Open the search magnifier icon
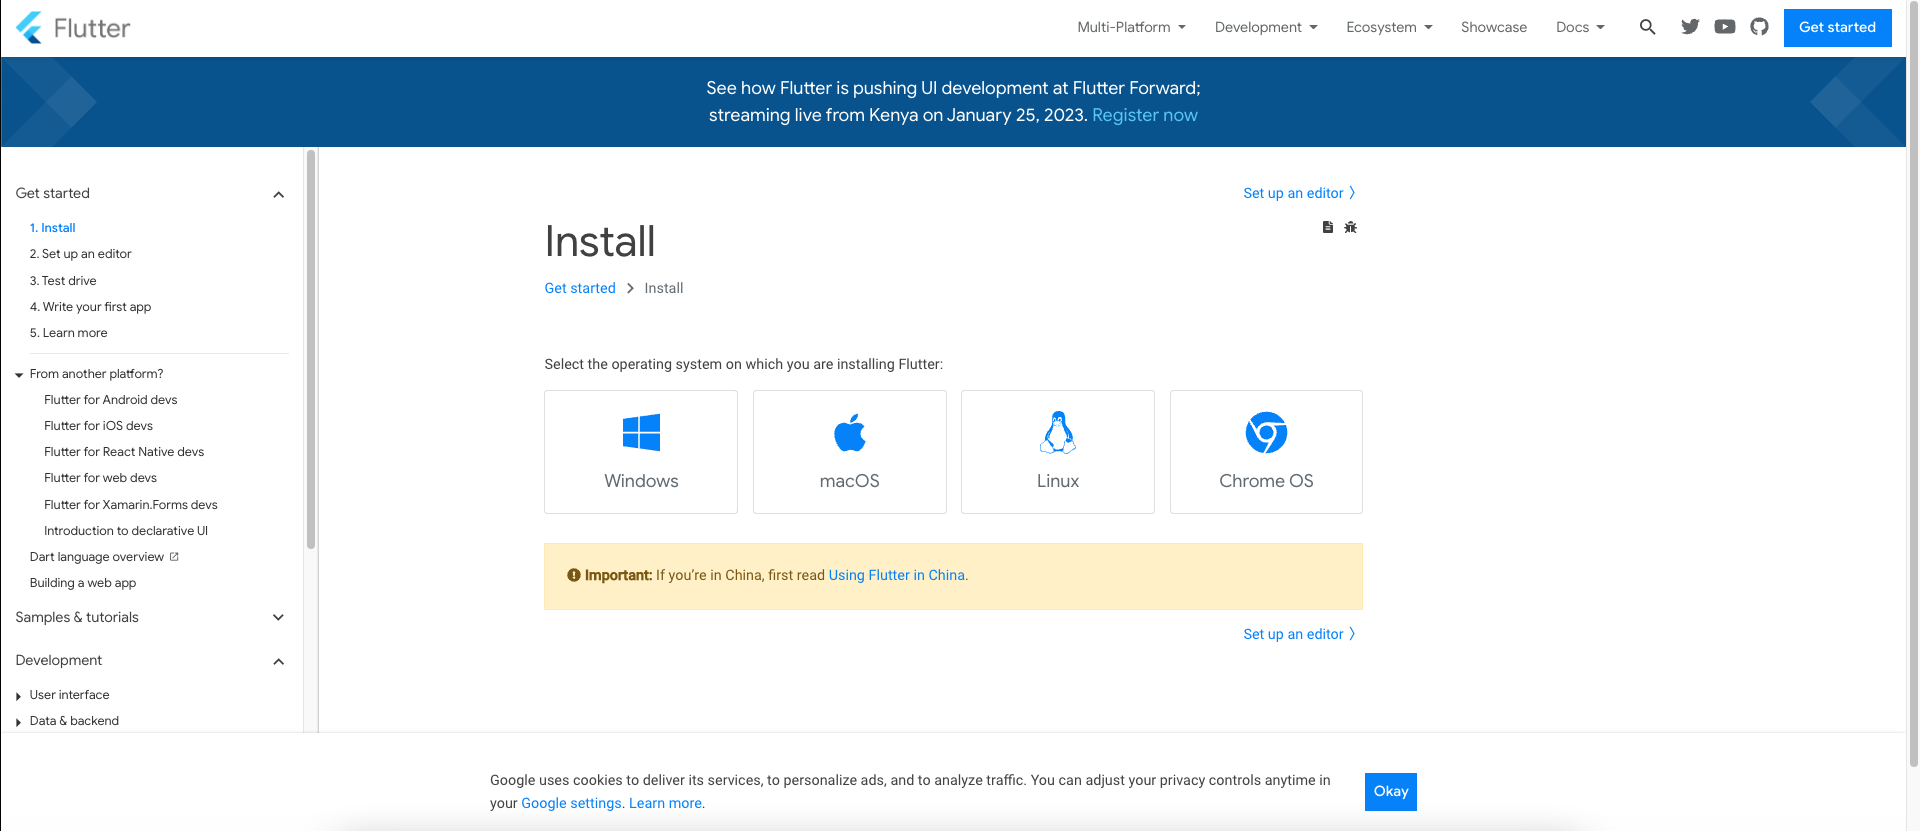 coord(1647,27)
